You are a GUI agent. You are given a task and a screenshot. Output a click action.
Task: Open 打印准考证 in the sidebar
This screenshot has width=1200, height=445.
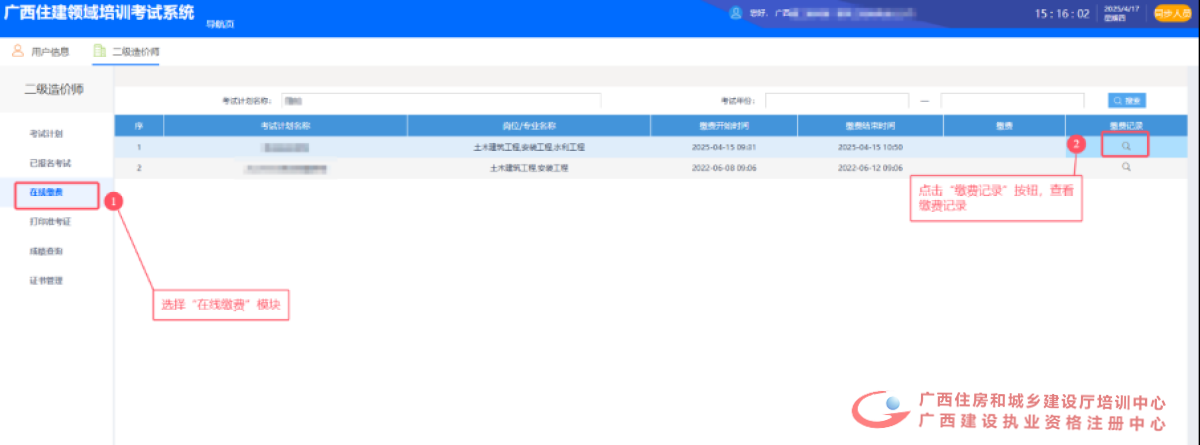51,221
